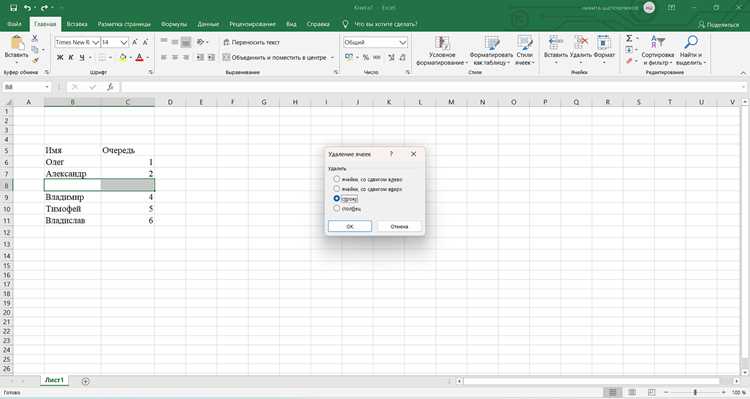
Task: Redo the last undone action
Action: [44, 8]
